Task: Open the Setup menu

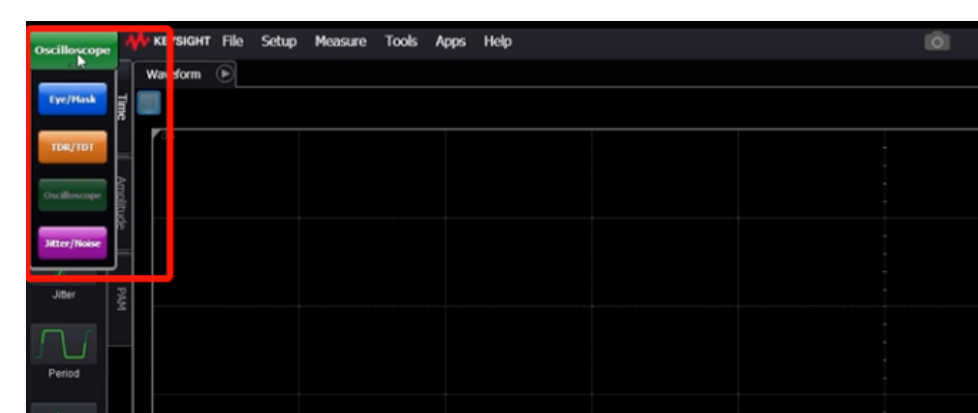Action: (x=279, y=42)
